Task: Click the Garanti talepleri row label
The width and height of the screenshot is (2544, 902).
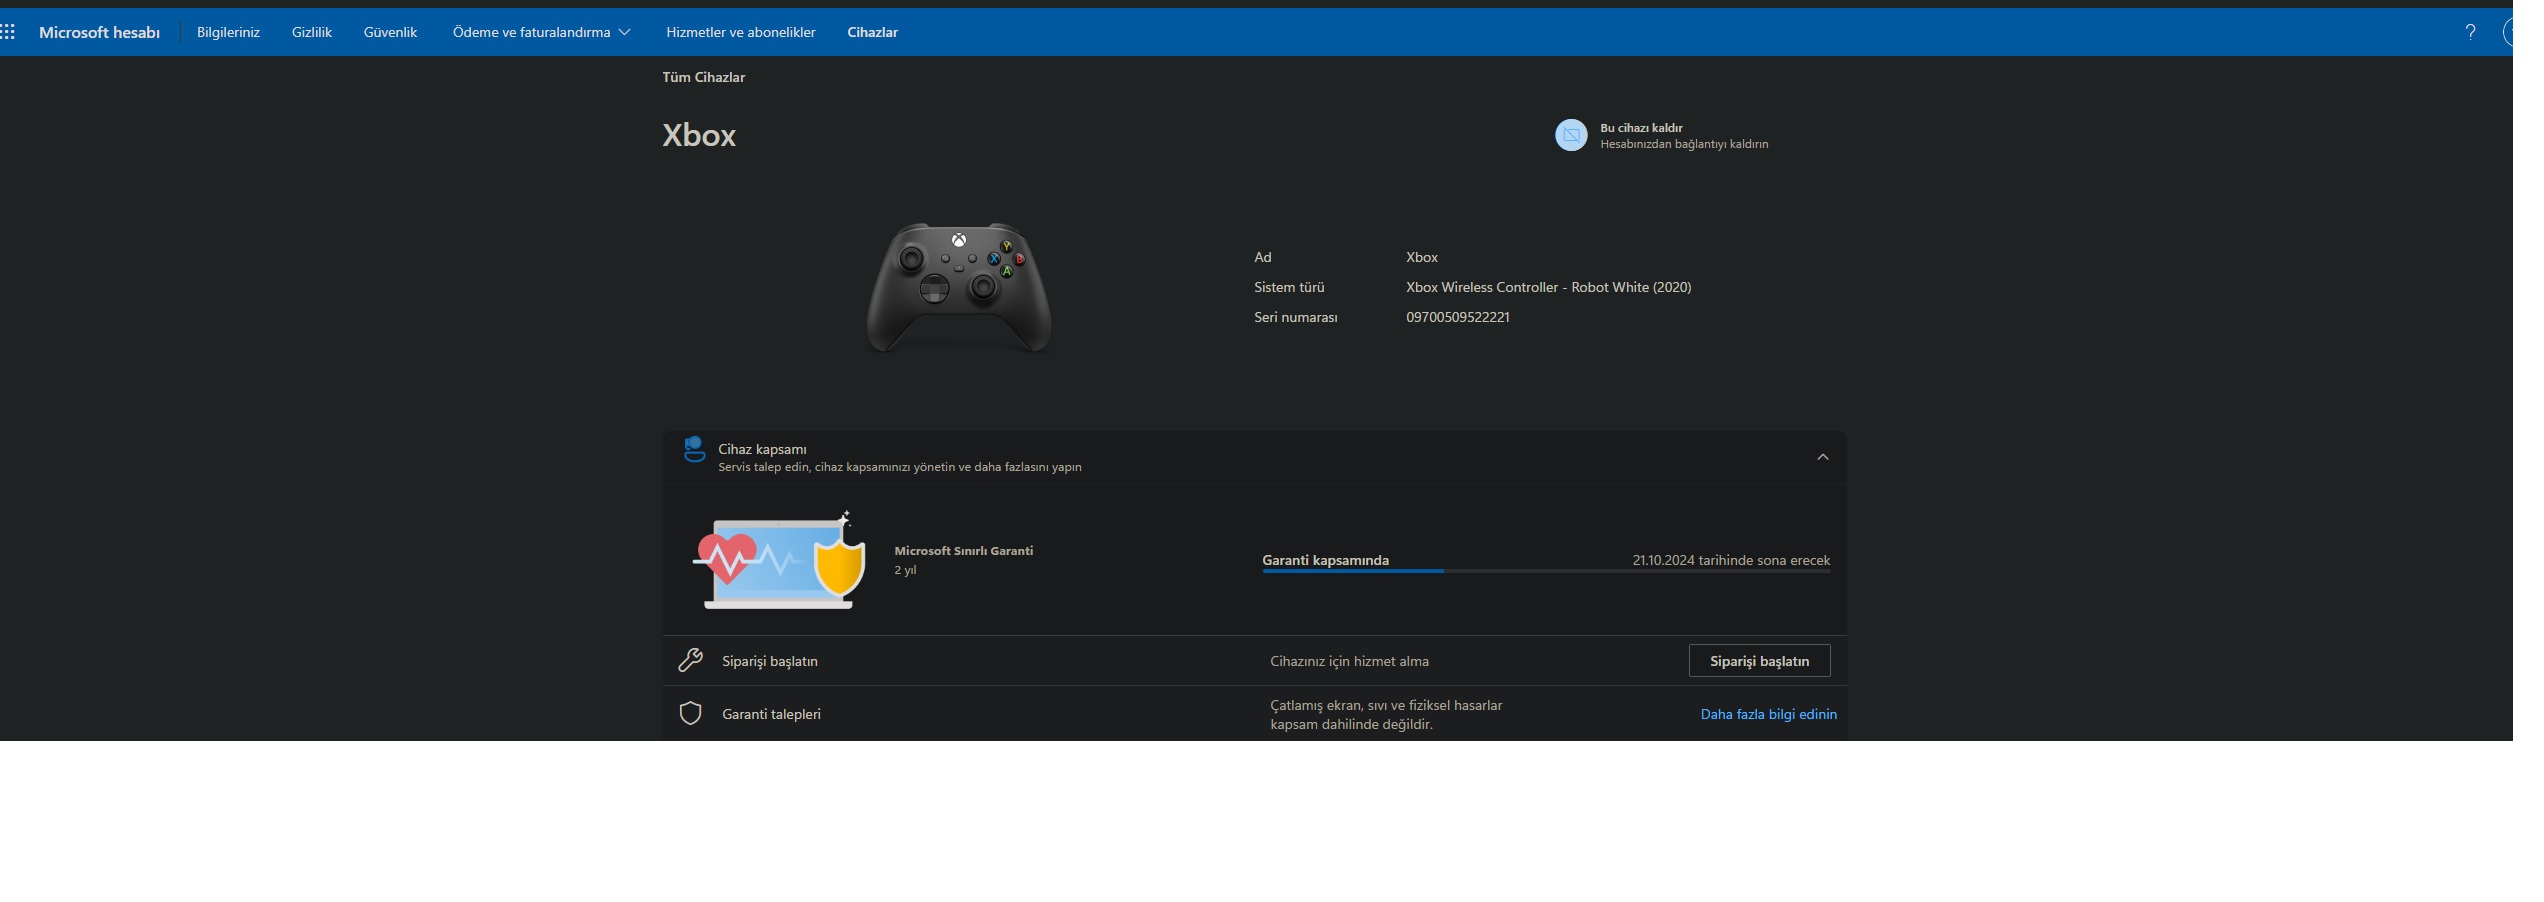Action: 771,714
